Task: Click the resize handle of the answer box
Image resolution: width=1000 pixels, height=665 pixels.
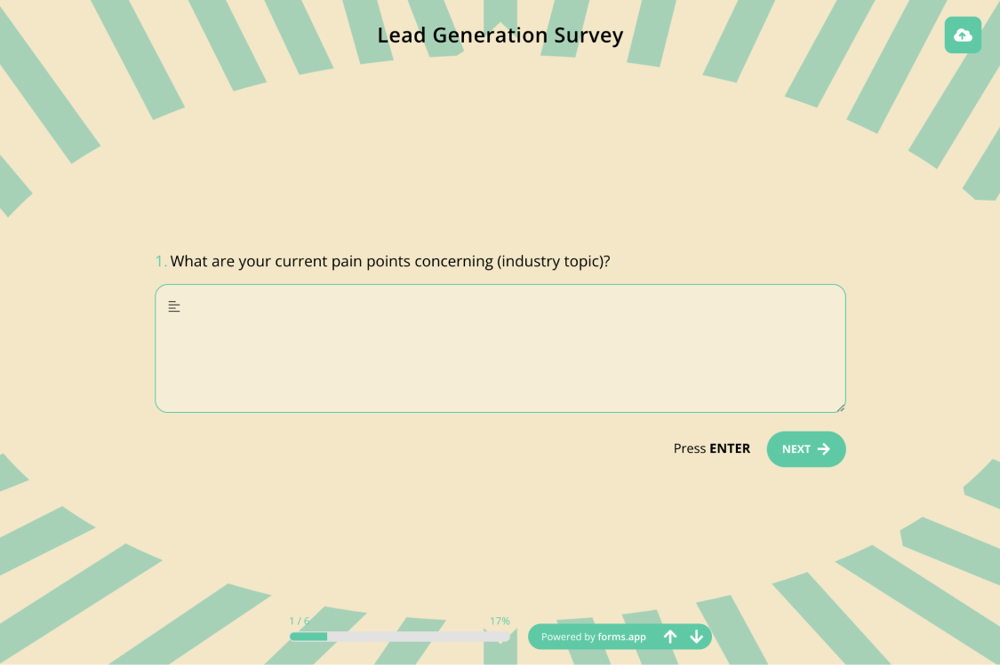Action: point(841,406)
